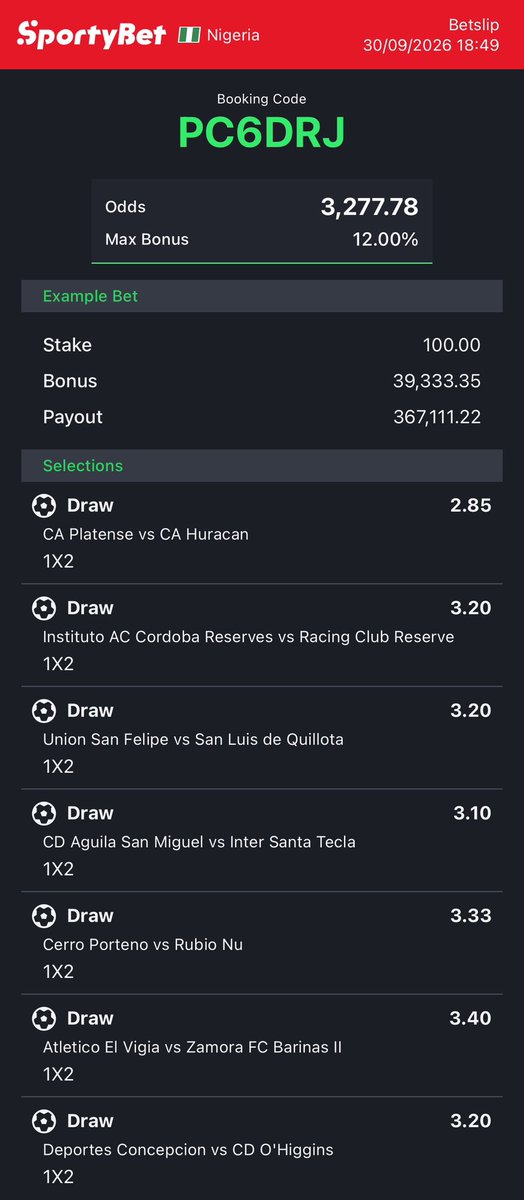Click the Stake amount 100.00
Image resolution: width=524 pixels, height=1200 pixels.
coord(452,345)
